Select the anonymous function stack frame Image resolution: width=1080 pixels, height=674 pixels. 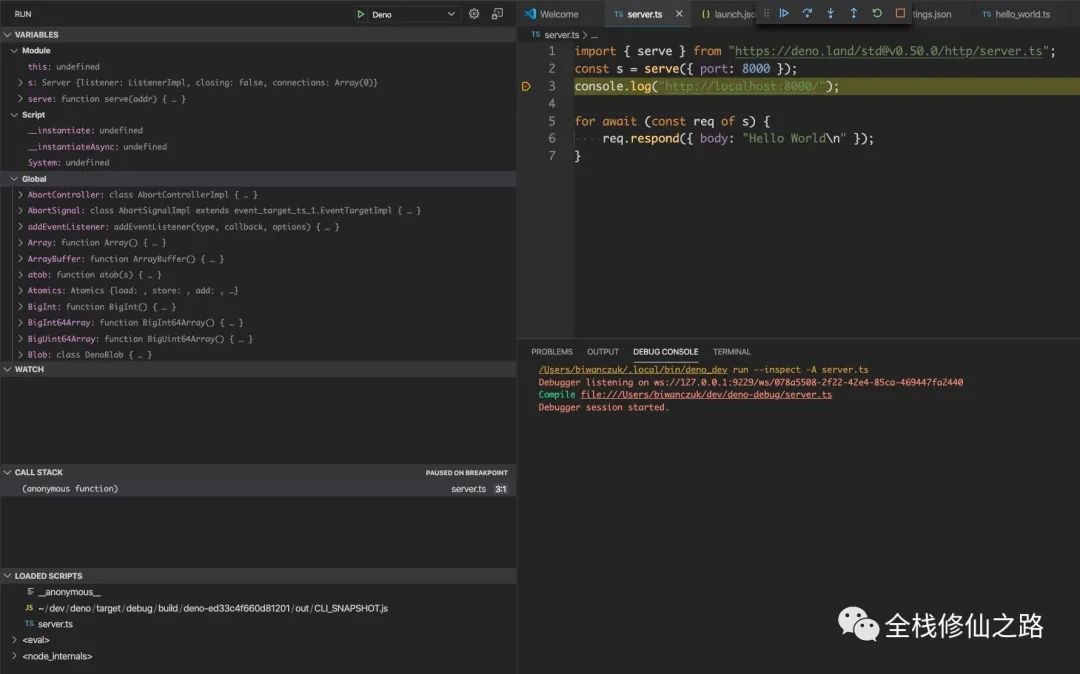pos(258,489)
